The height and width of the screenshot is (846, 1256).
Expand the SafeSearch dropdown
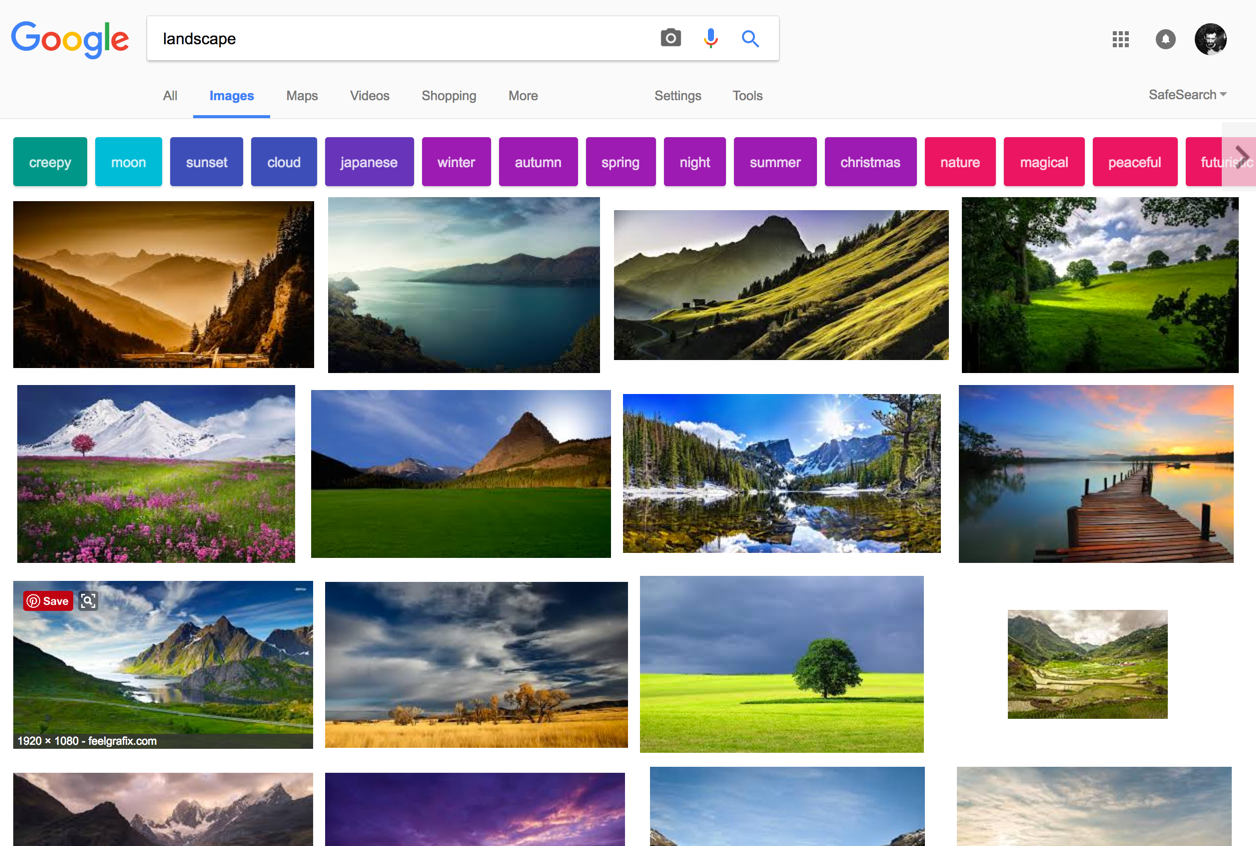[1188, 95]
